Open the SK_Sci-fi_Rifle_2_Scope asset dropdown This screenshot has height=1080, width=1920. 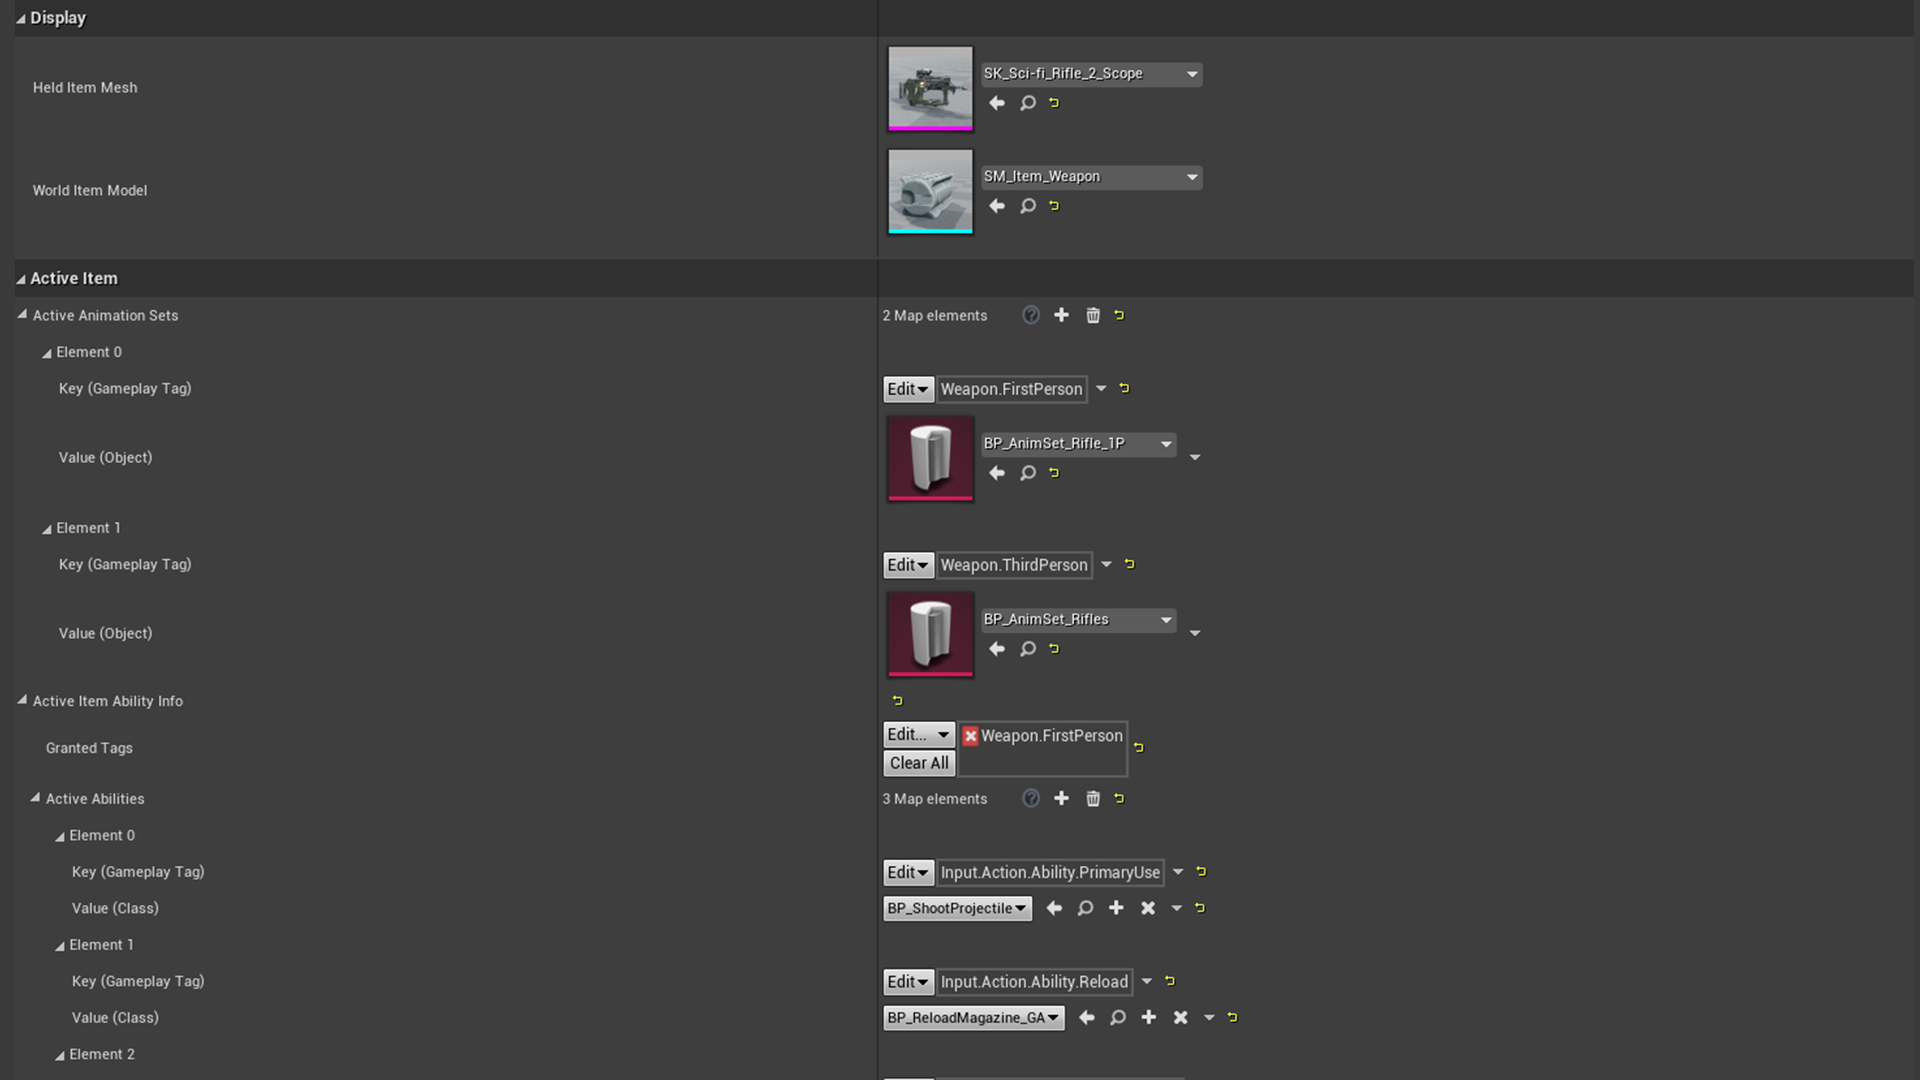click(1189, 73)
